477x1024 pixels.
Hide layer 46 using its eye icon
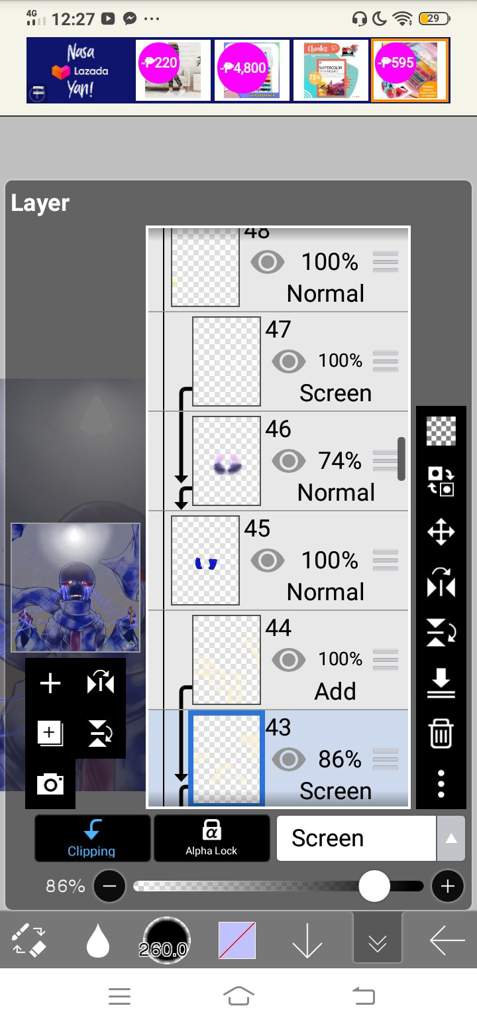pos(288,461)
